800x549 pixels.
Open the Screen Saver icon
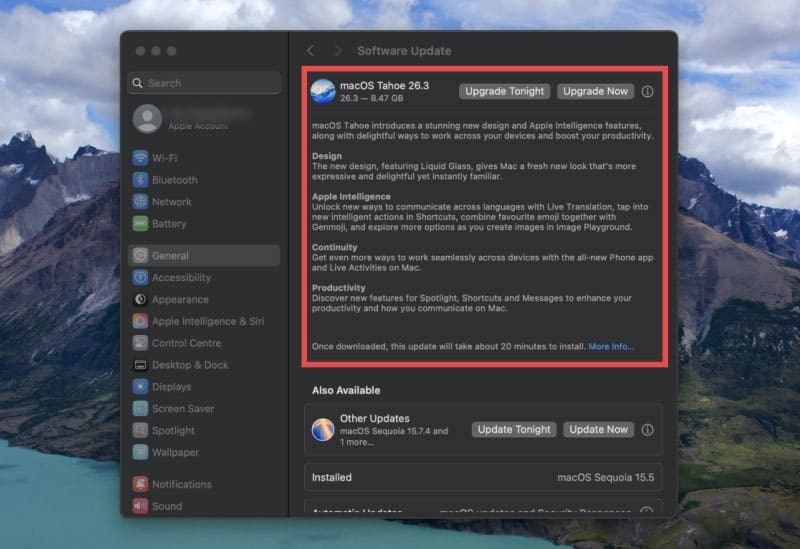(140, 408)
